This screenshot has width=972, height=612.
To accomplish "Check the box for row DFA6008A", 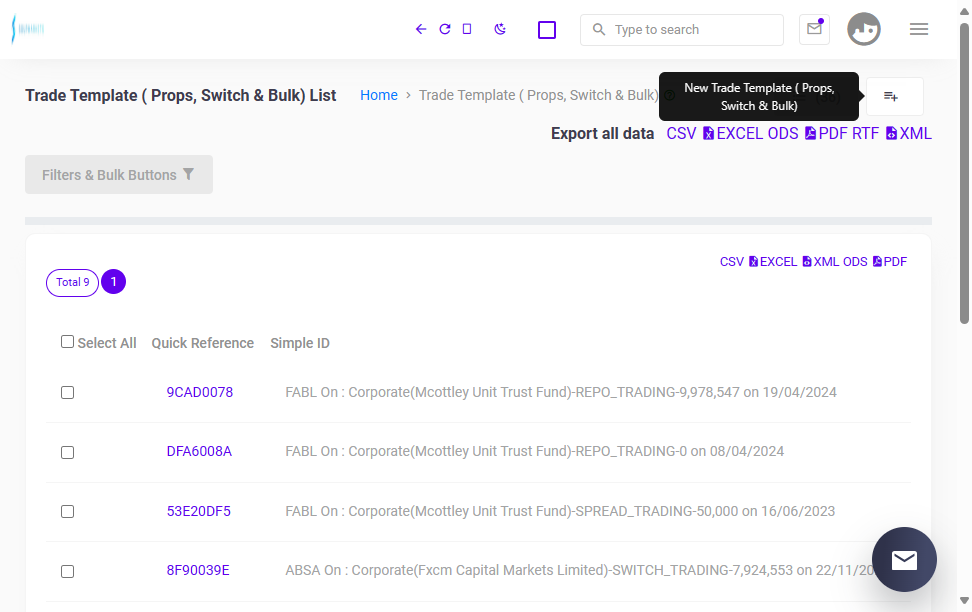I will pyautogui.click(x=68, y=452).
